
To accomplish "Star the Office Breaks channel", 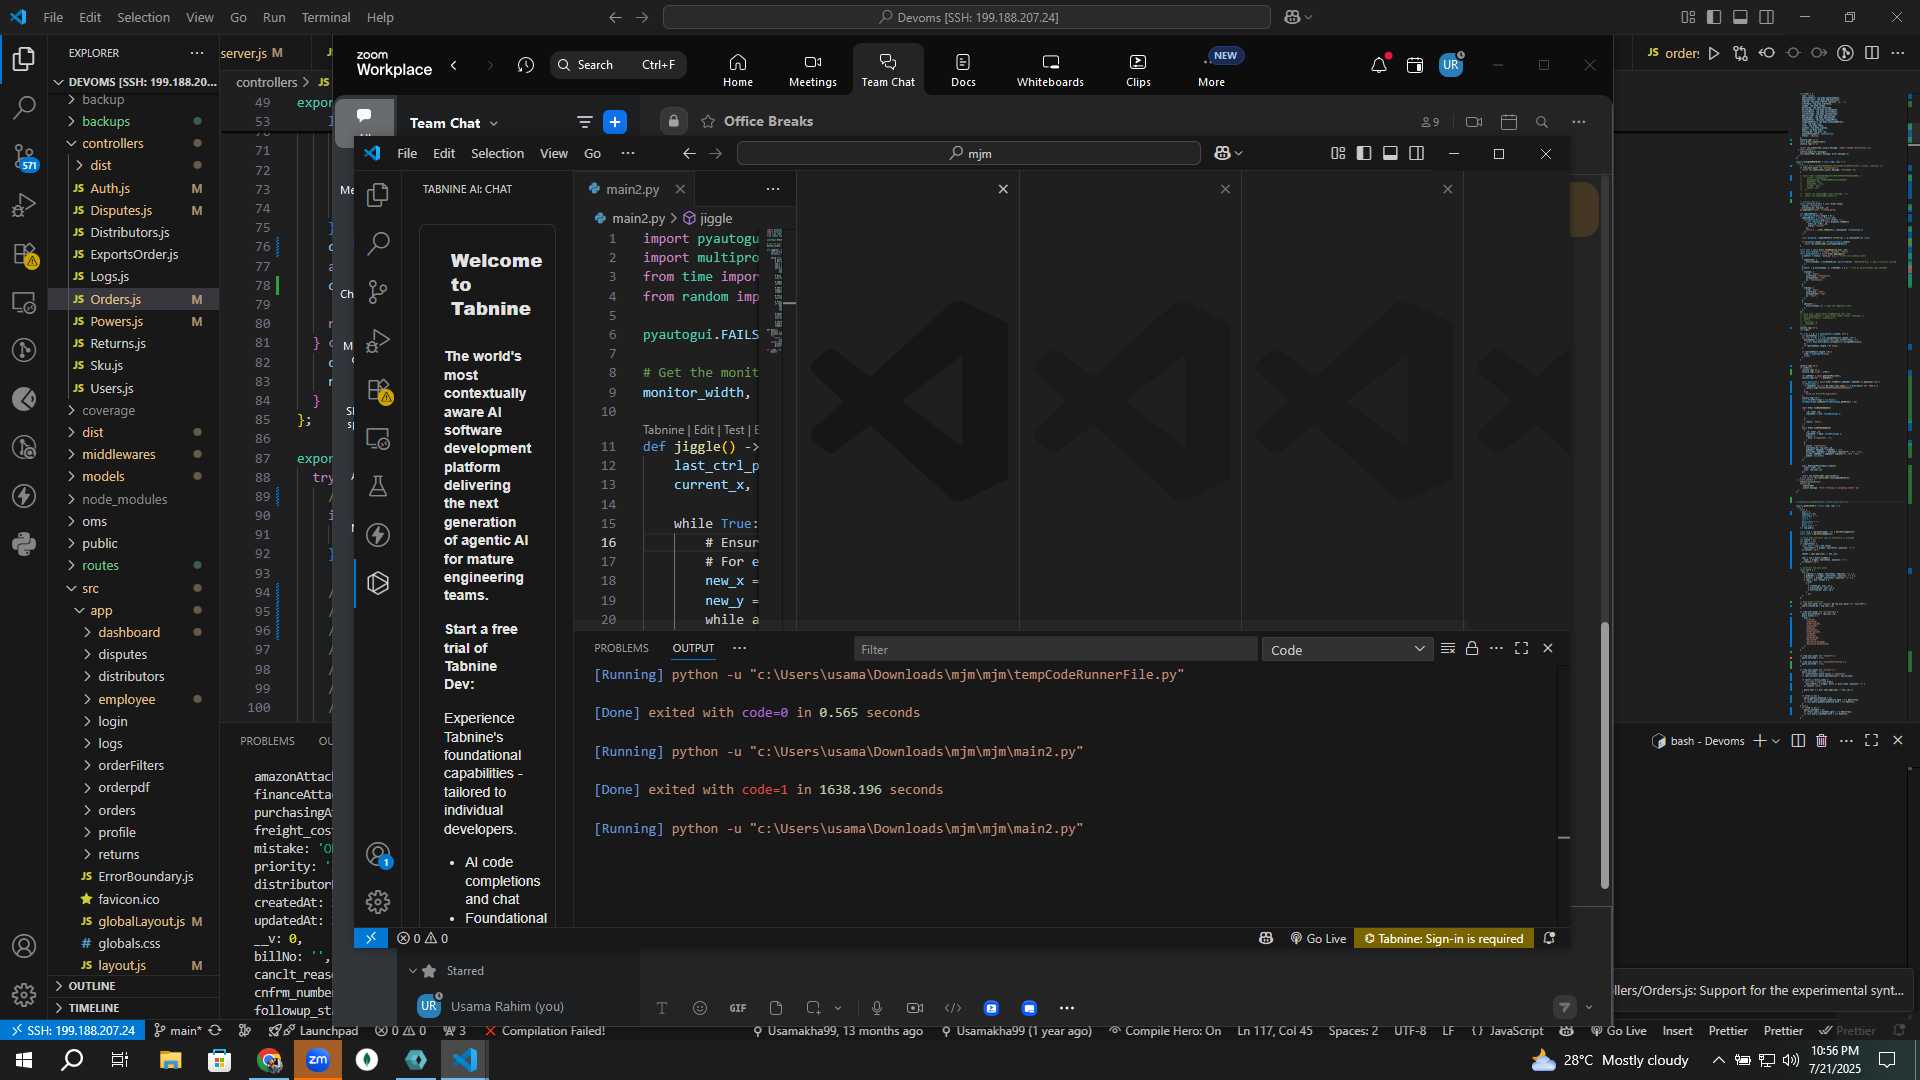I will [x=708, y=122].
